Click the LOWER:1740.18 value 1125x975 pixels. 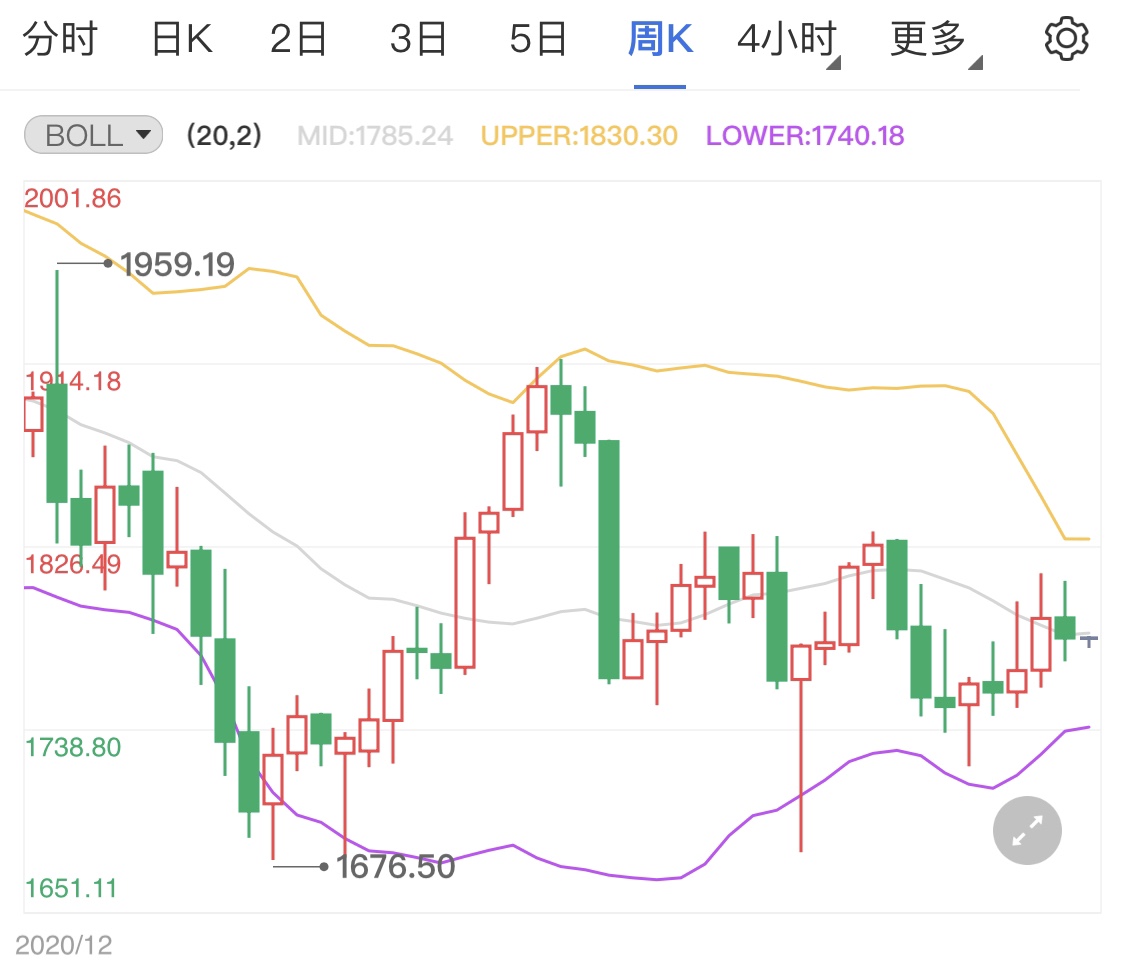click(x=805, y=136)
